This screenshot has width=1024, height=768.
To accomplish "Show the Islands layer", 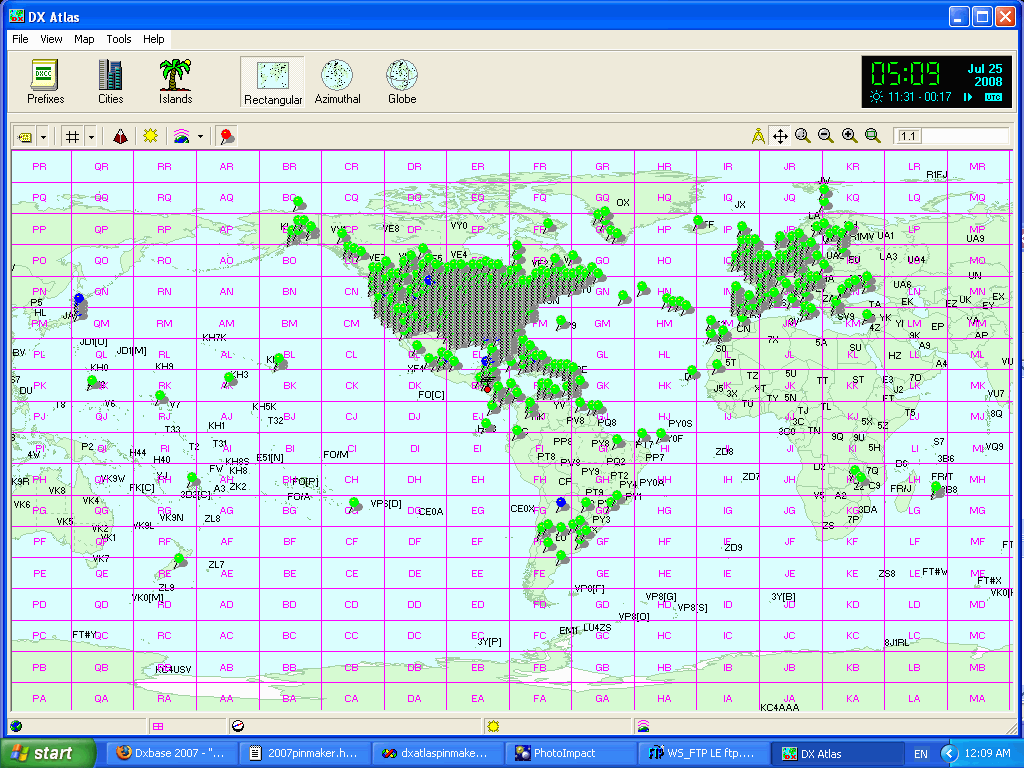I will click(175, 81).
